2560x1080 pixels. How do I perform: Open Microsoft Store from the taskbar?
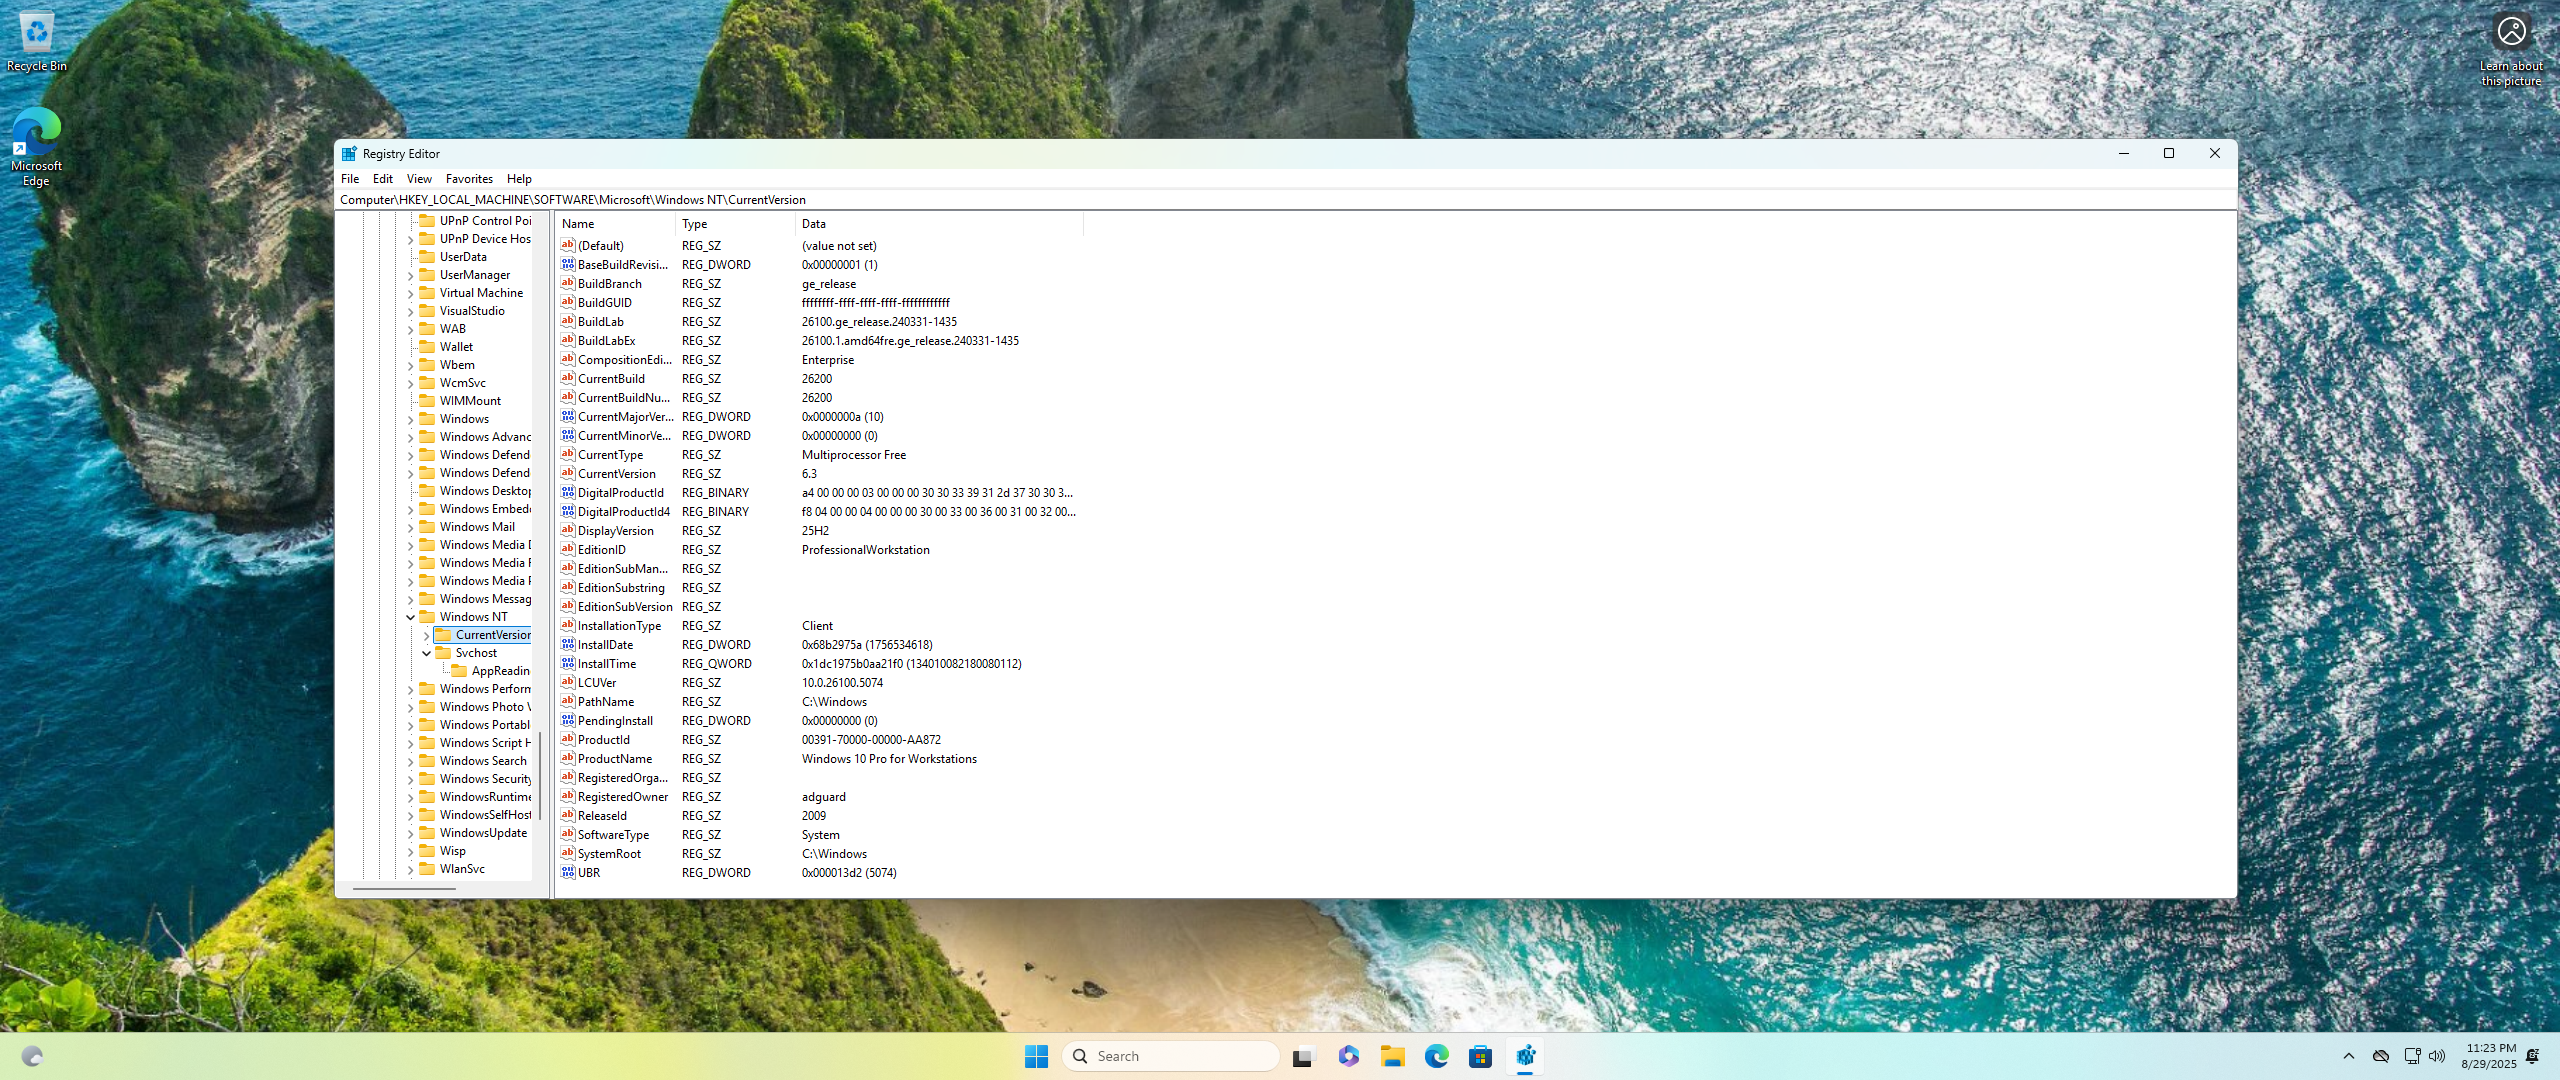tap(1481, 1056)
